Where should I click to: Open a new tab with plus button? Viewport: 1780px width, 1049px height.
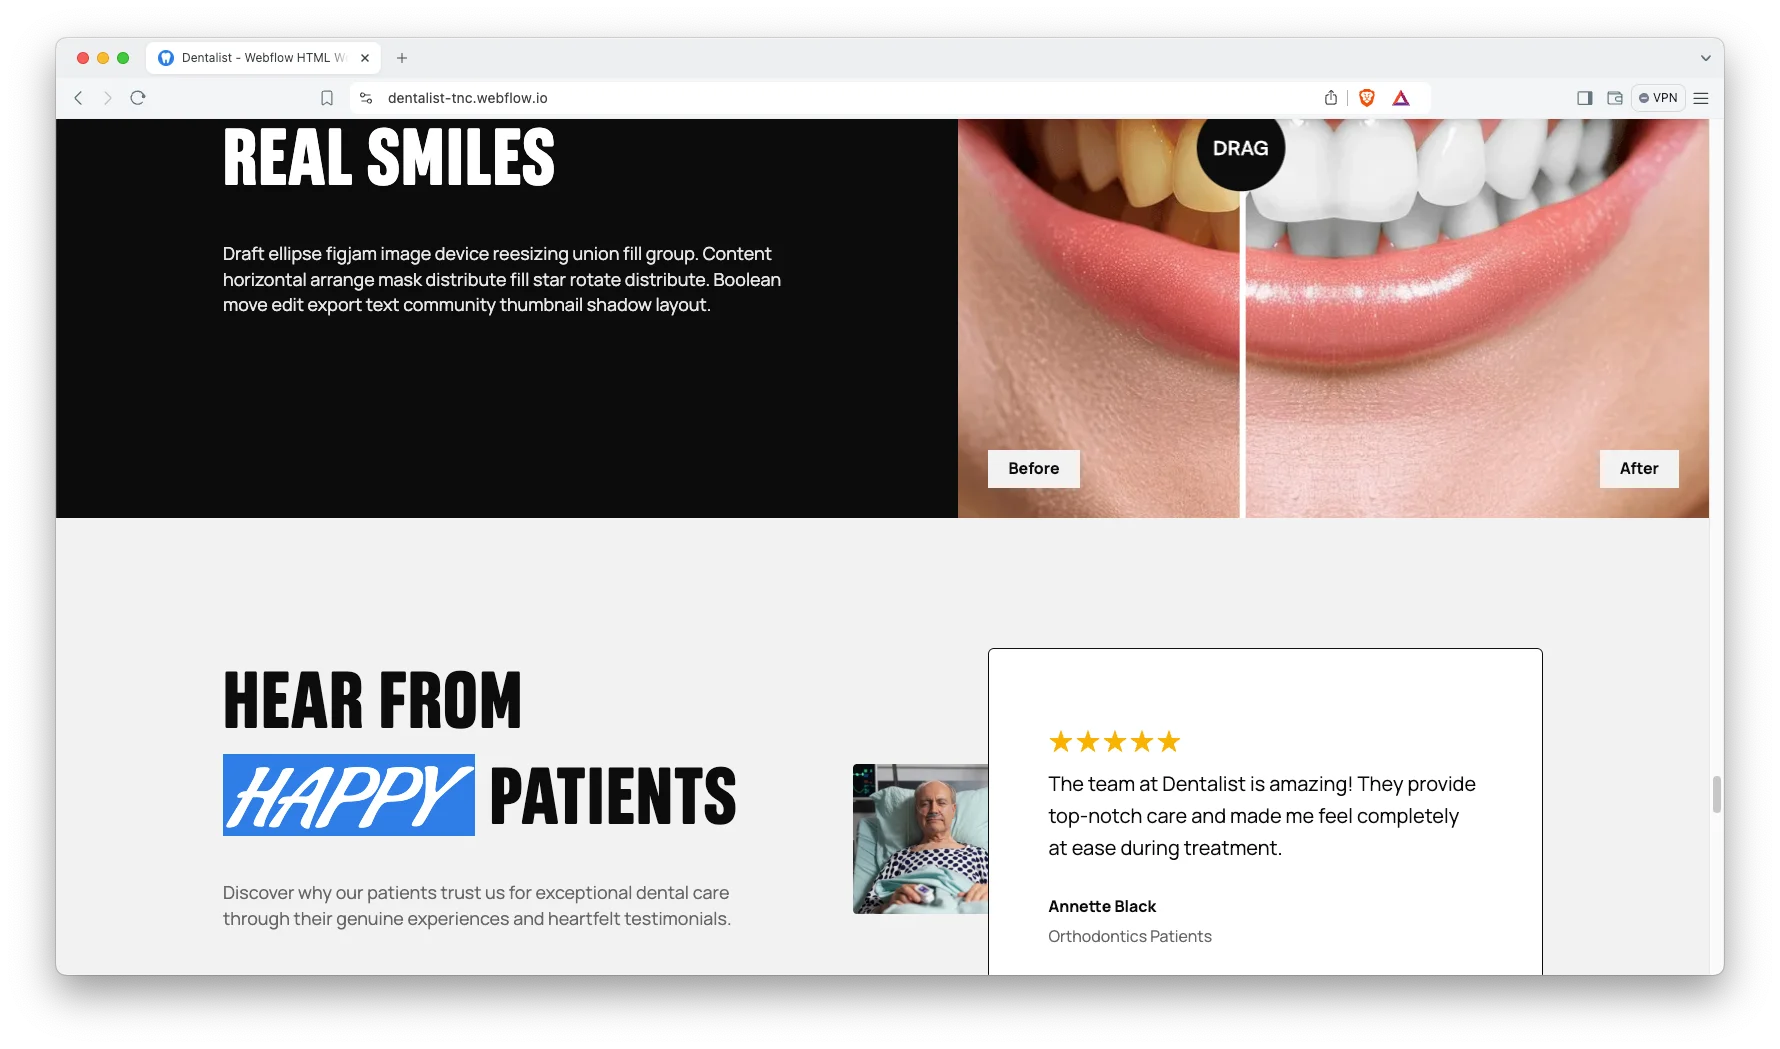(402, 58)
